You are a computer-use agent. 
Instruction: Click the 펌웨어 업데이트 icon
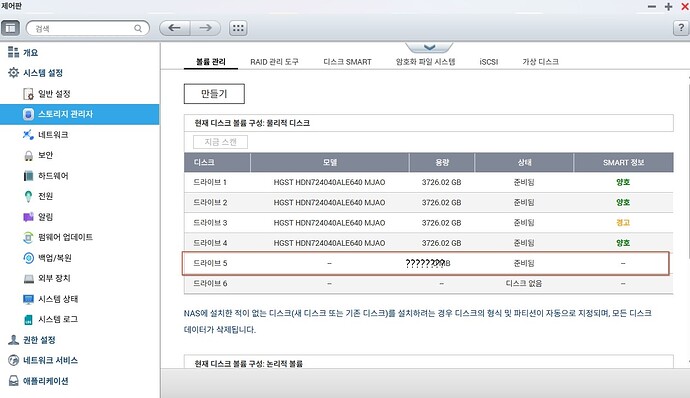28,237
